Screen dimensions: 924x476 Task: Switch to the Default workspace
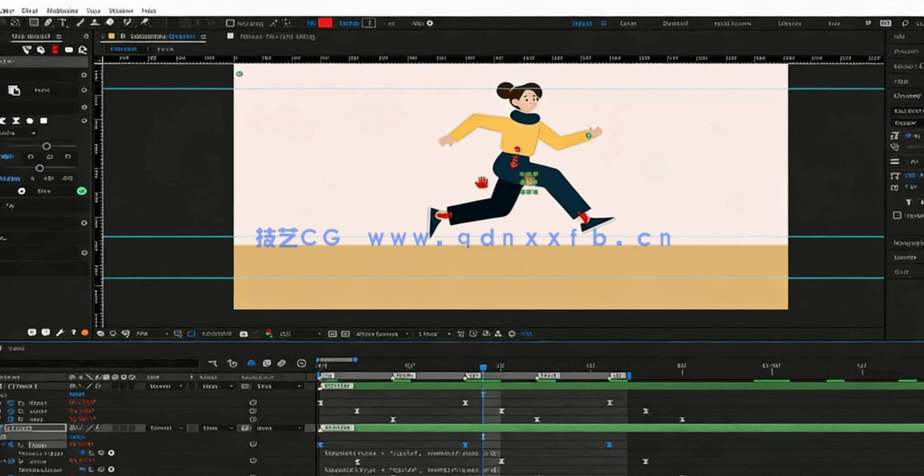coord(583,23)
